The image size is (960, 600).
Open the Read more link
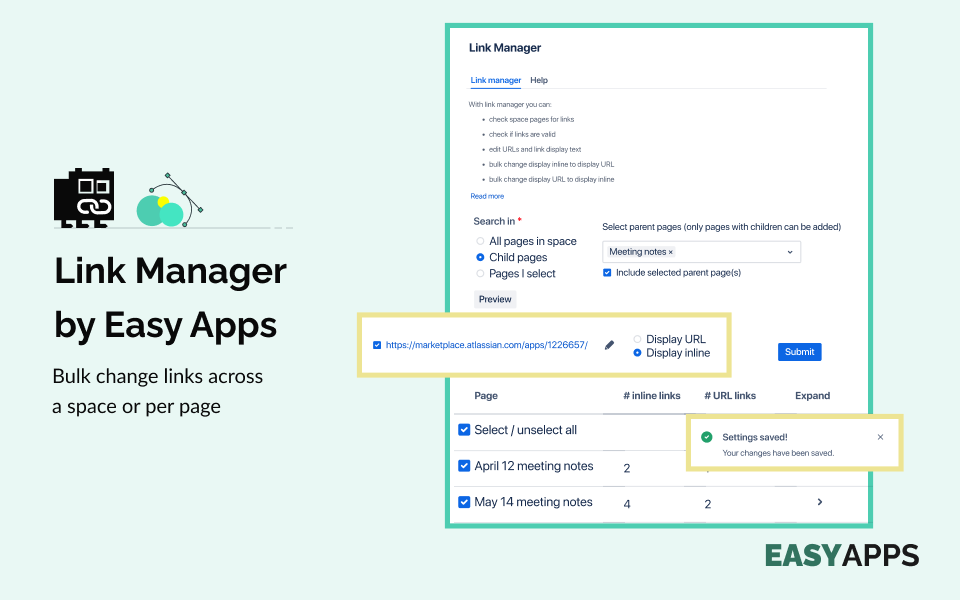(x=487, y=196)
